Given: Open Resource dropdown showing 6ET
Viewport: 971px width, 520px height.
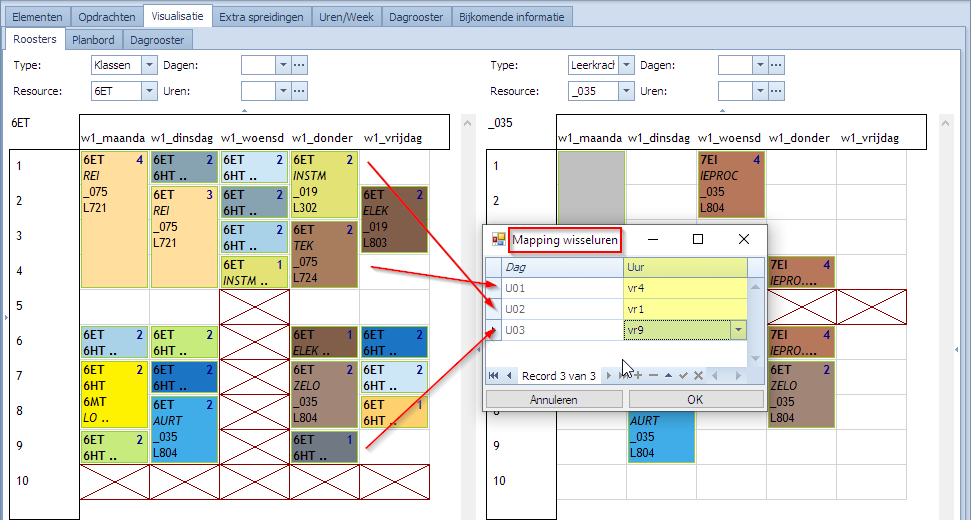Looking at the screenshot, I should point(149,91).
